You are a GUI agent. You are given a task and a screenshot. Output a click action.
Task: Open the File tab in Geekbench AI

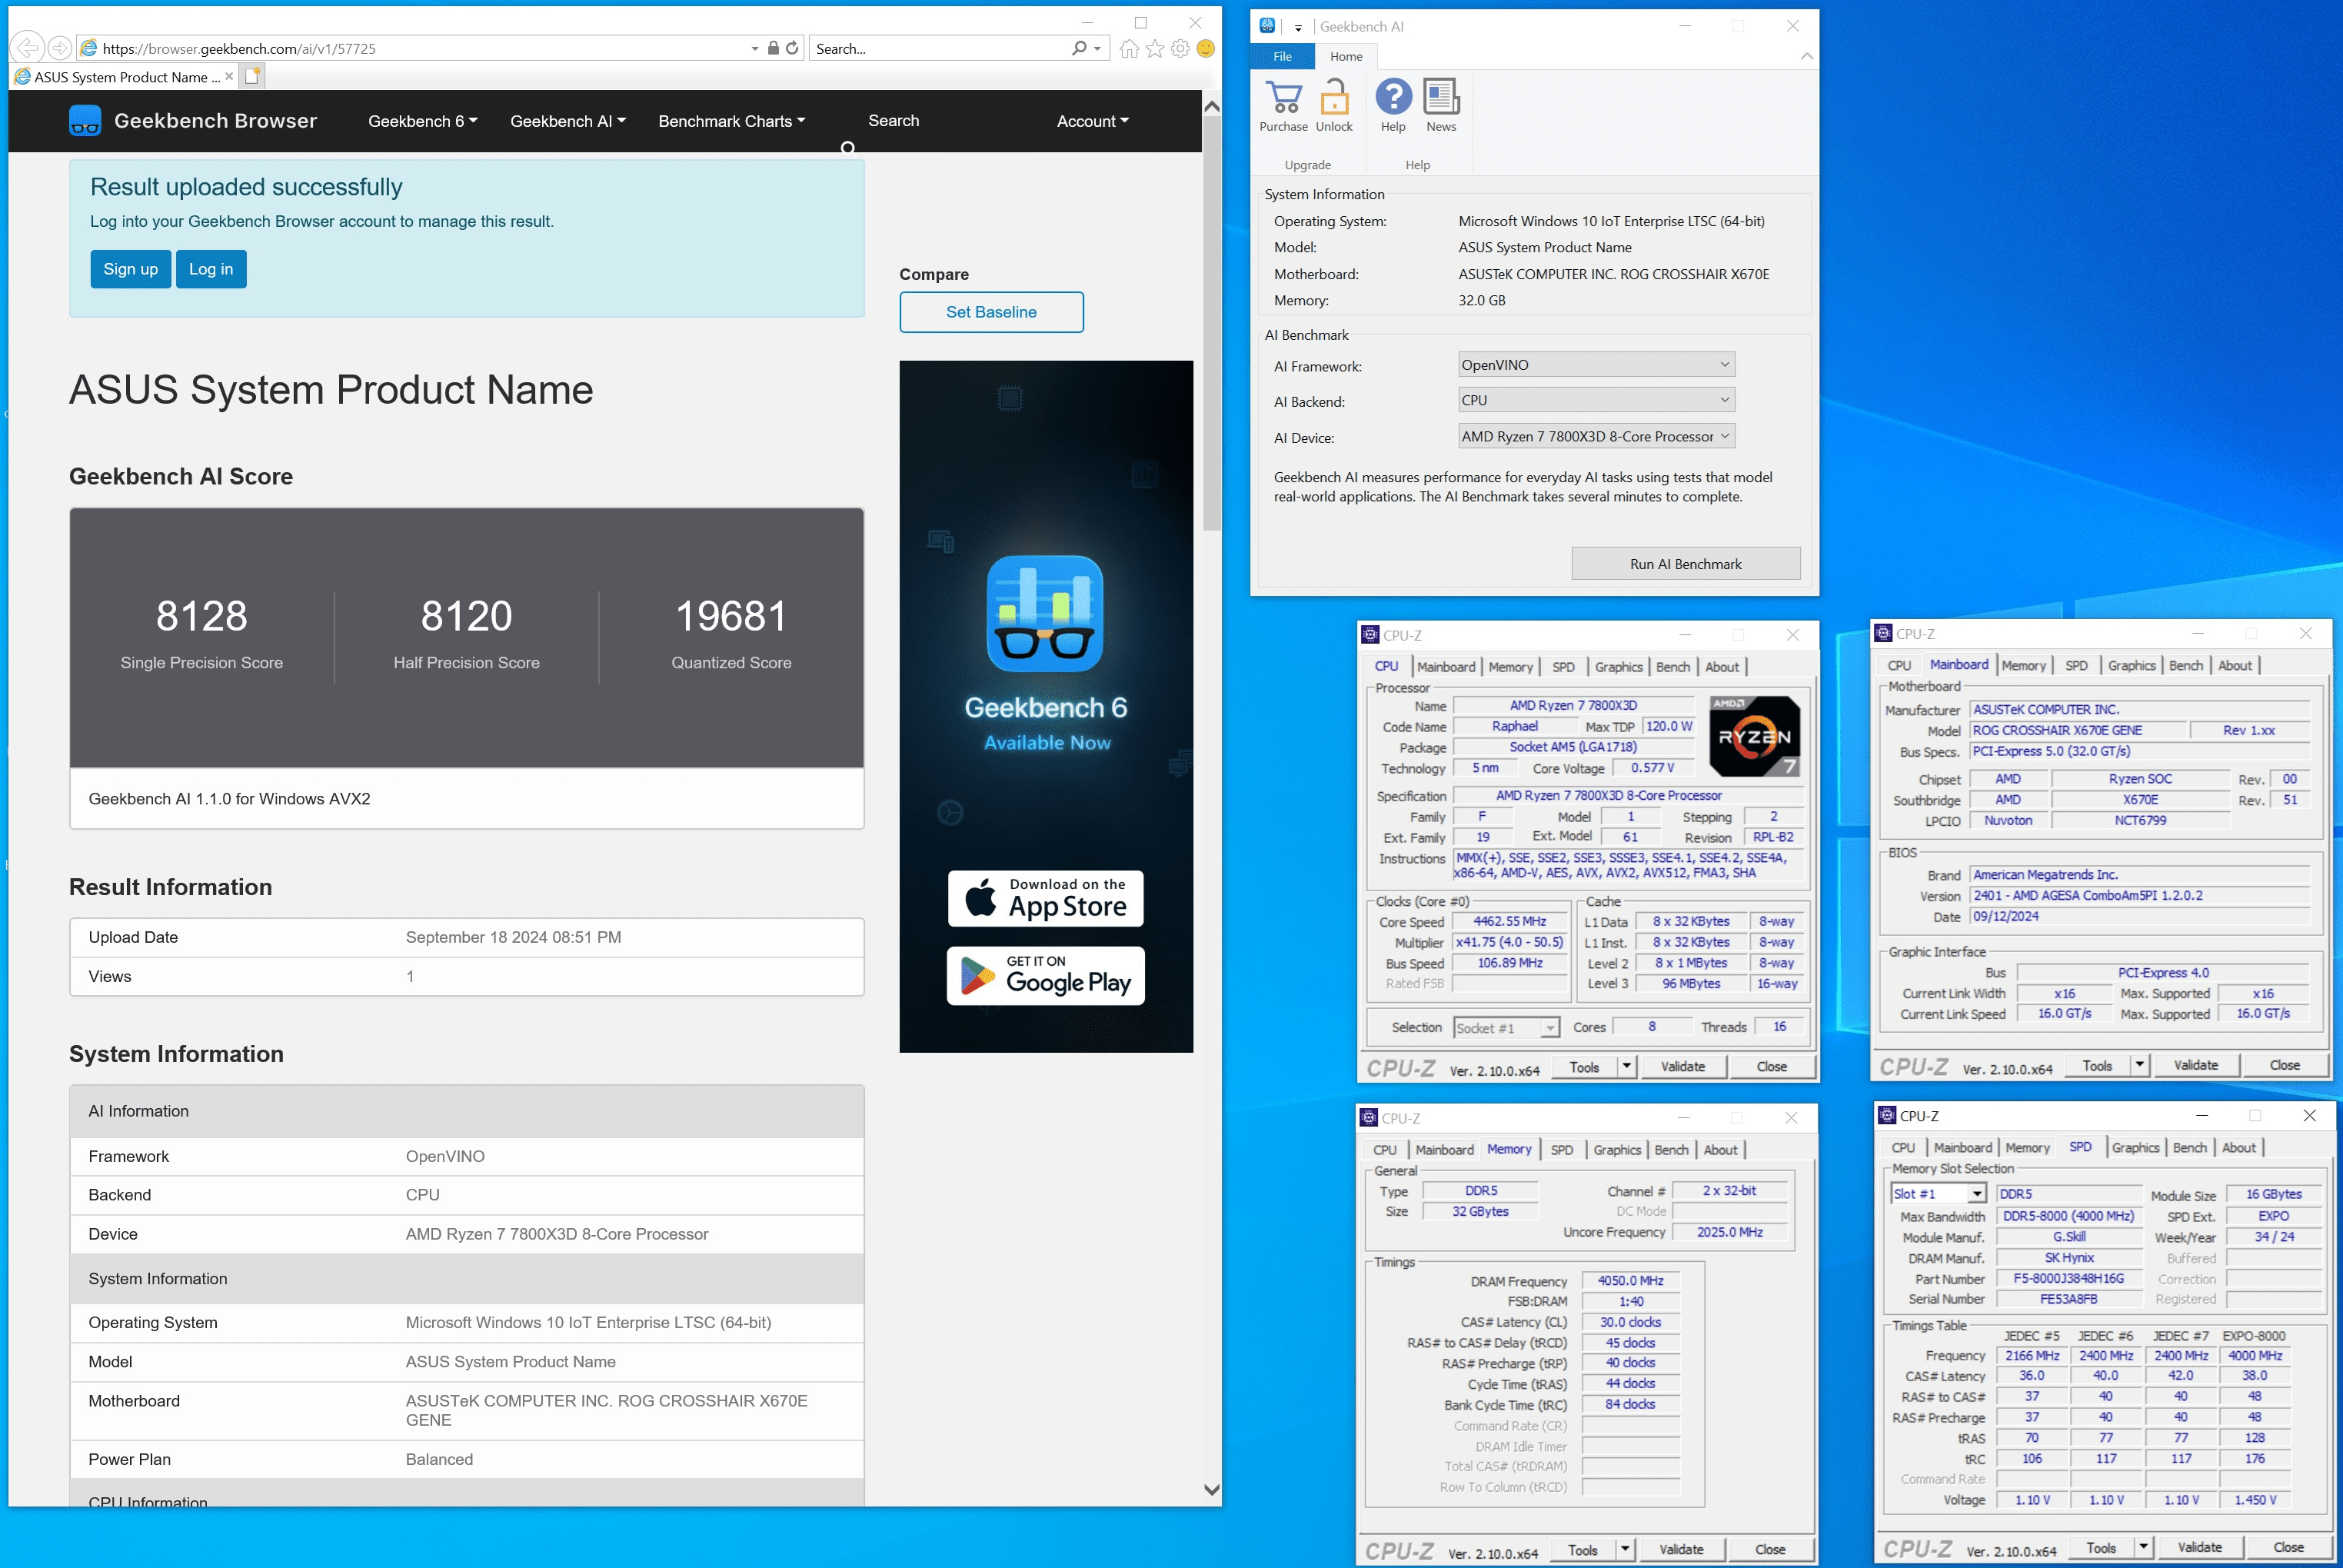(x=1283, y=56)
